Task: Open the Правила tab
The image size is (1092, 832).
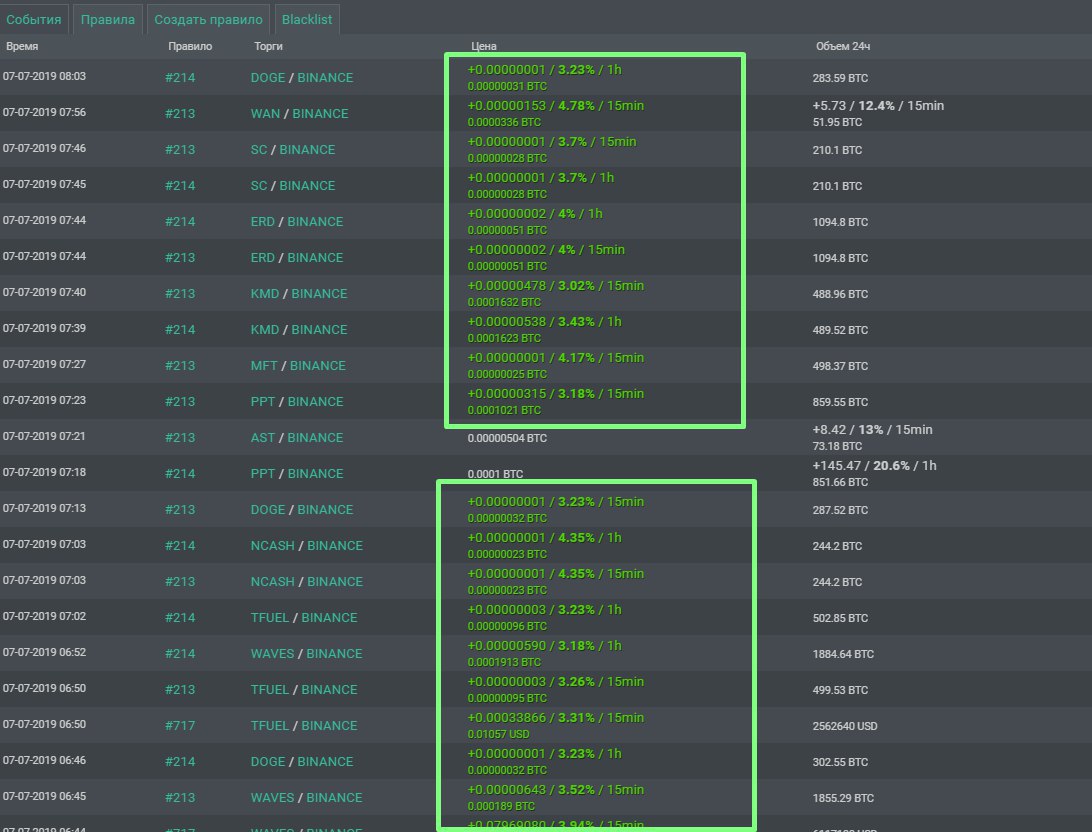Action: pyautogui.click(x=108, y=19)
